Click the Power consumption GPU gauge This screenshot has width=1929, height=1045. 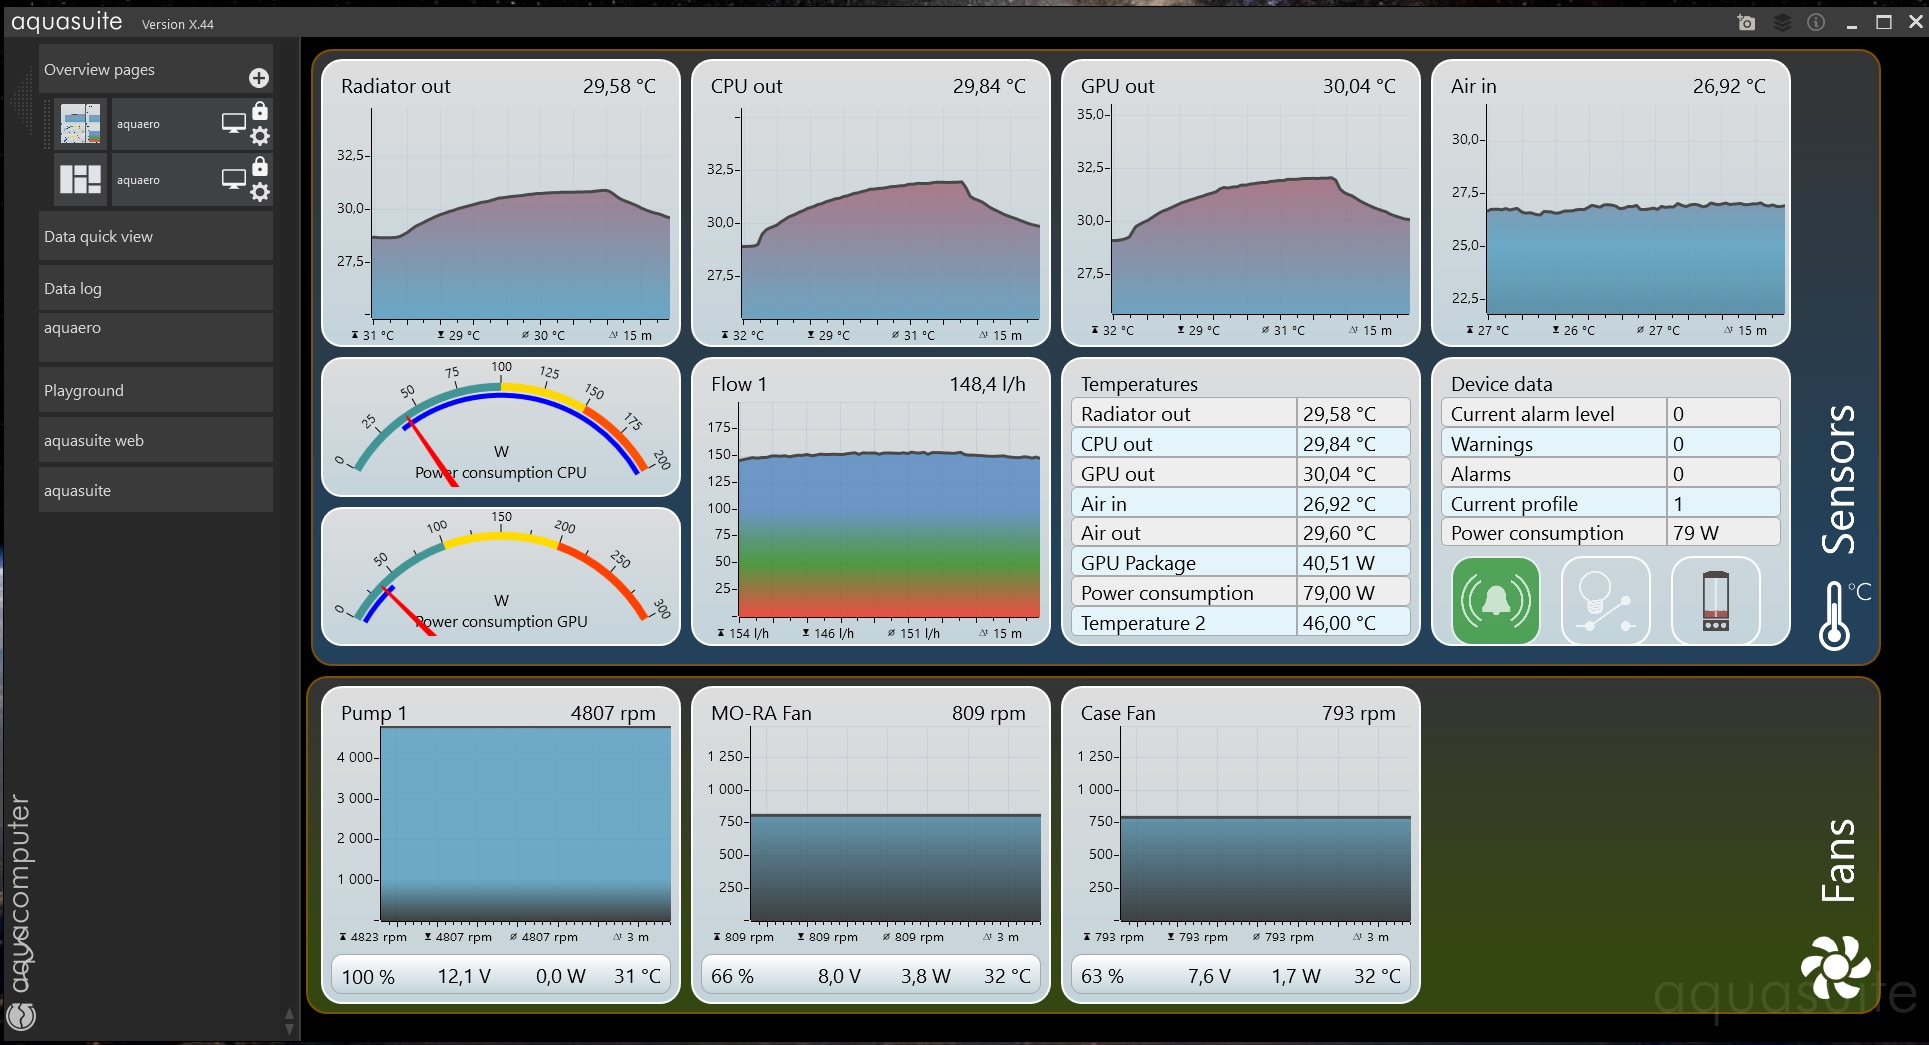point(501,577)
